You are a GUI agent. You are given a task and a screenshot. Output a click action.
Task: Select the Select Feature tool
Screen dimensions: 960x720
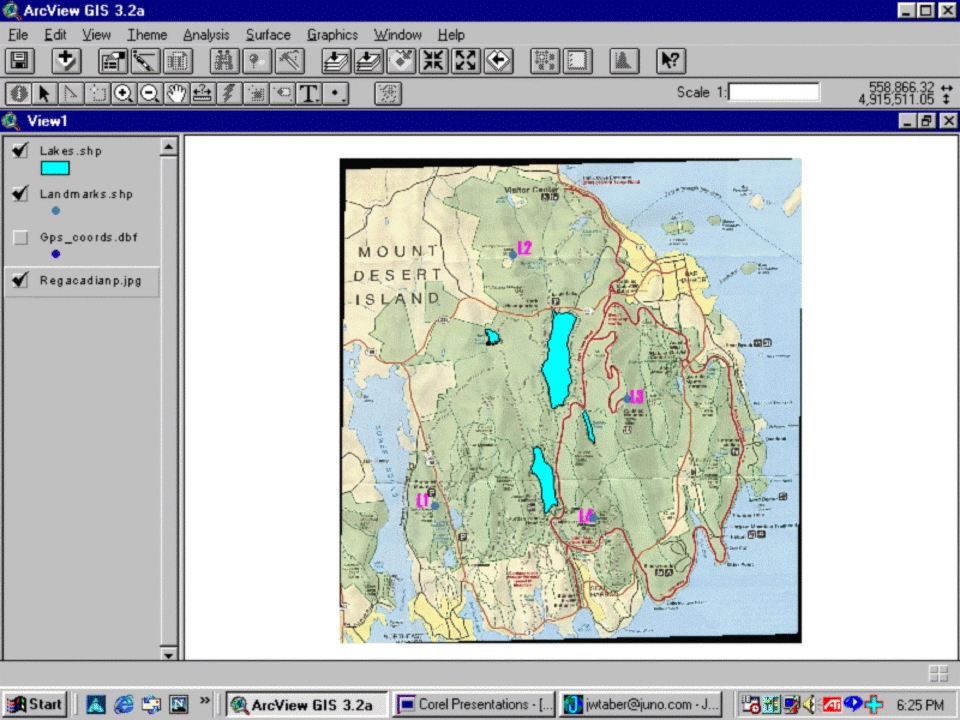[97, 93]
